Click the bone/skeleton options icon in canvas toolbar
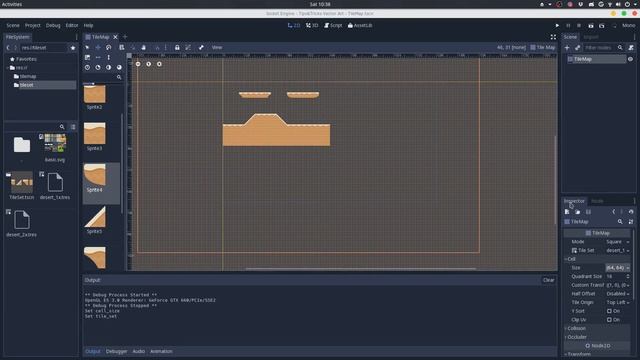Image resolution: width=640 pixels, height=360 pixels. coord(201,47)
